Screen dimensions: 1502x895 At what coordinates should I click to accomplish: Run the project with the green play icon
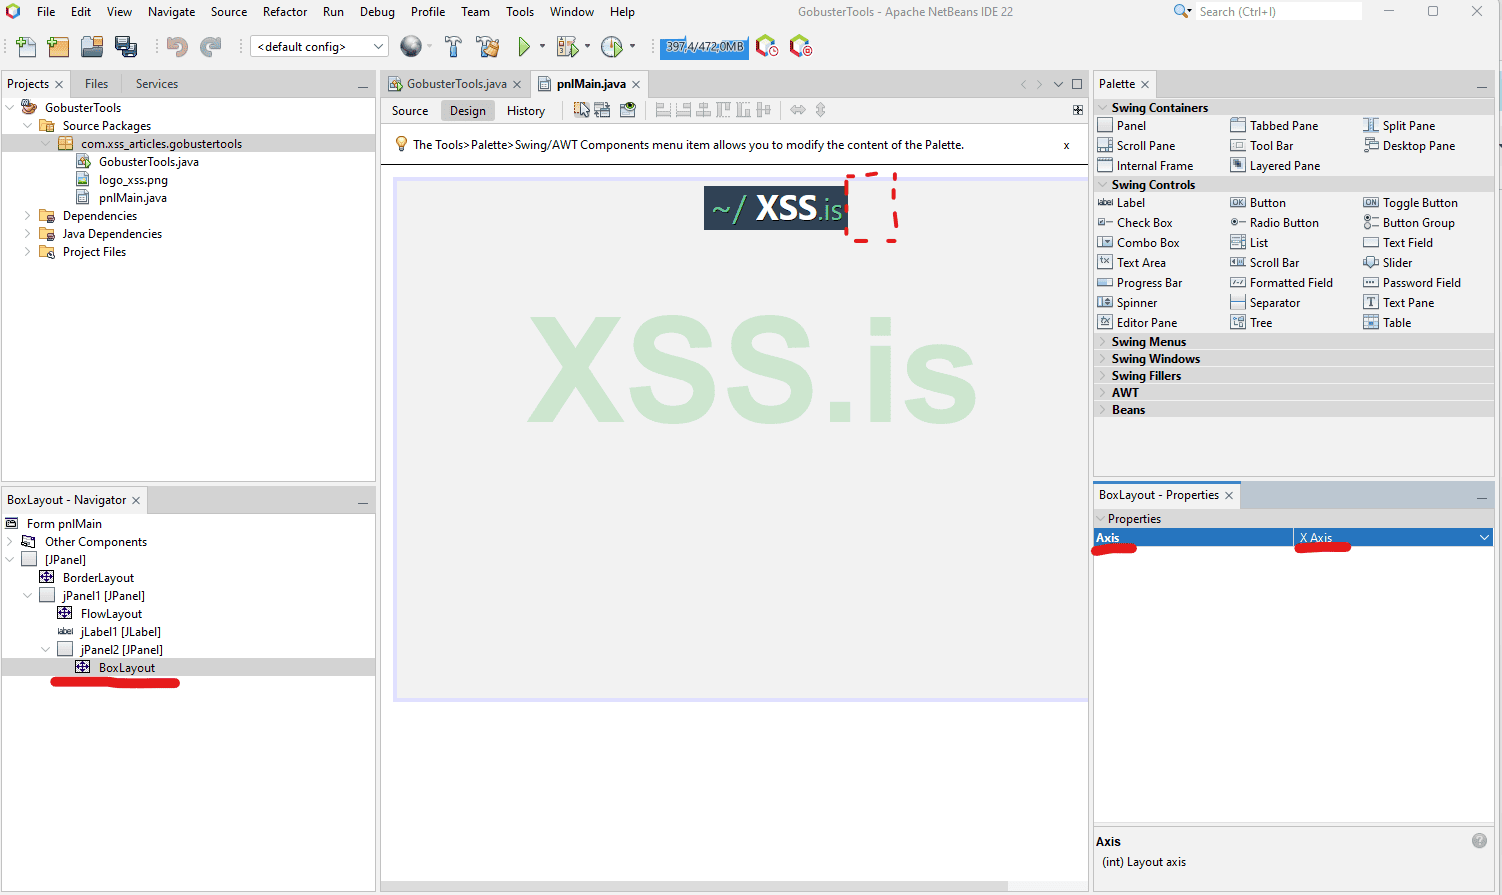(x=524, y=46)
